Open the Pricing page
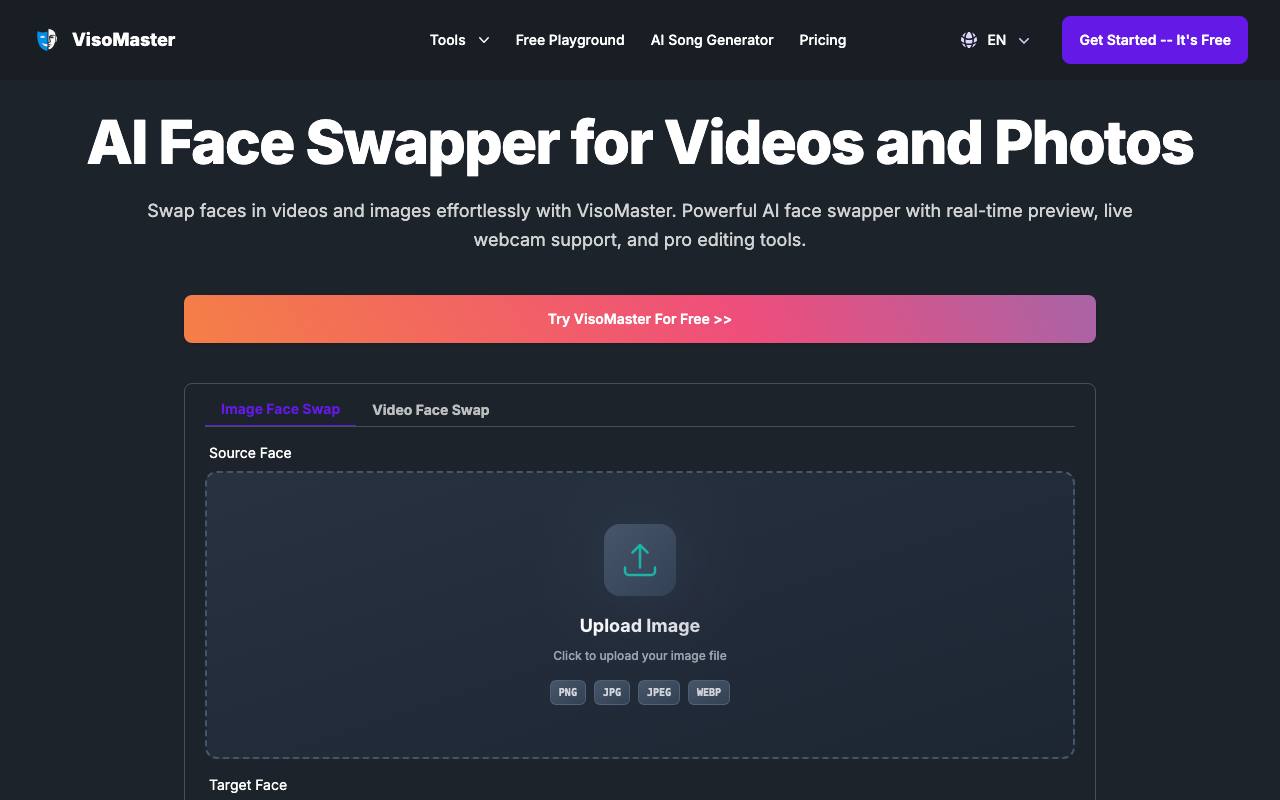1280x800 pixels. click(823, 40)
